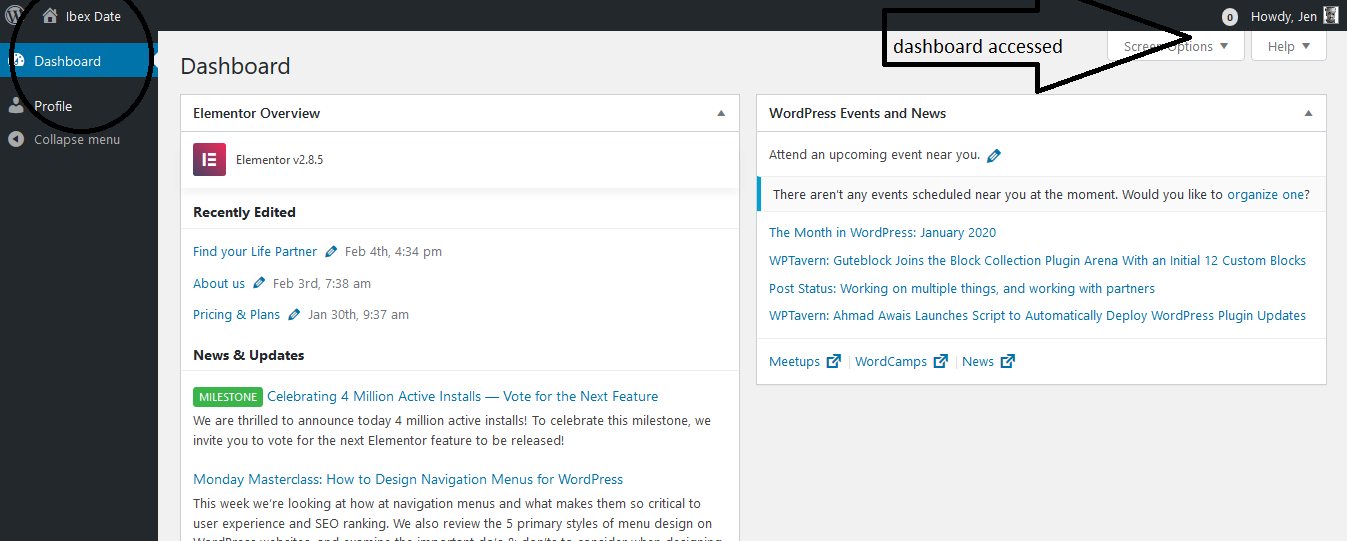The width and height of the screenshot is (1347, 541).
Task: Click the Elementor logo icon
Action: click(209, 159)
